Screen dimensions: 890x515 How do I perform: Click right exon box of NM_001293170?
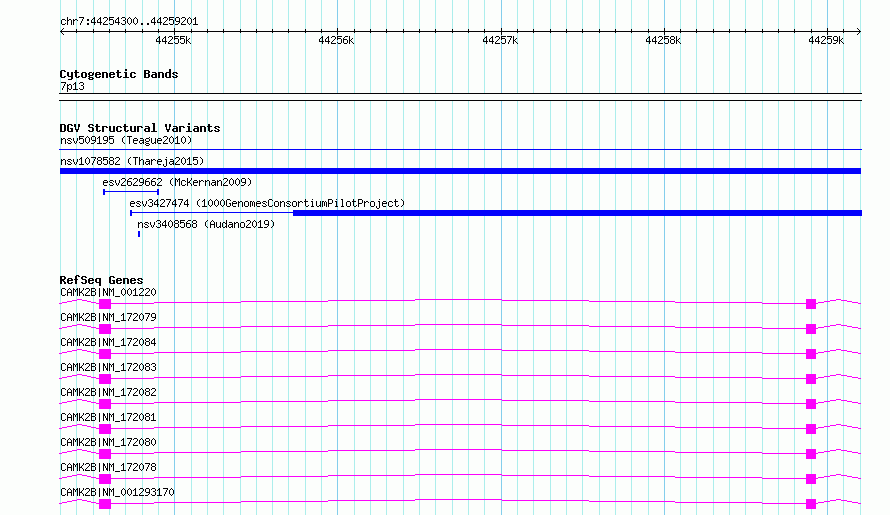(811, 504)
